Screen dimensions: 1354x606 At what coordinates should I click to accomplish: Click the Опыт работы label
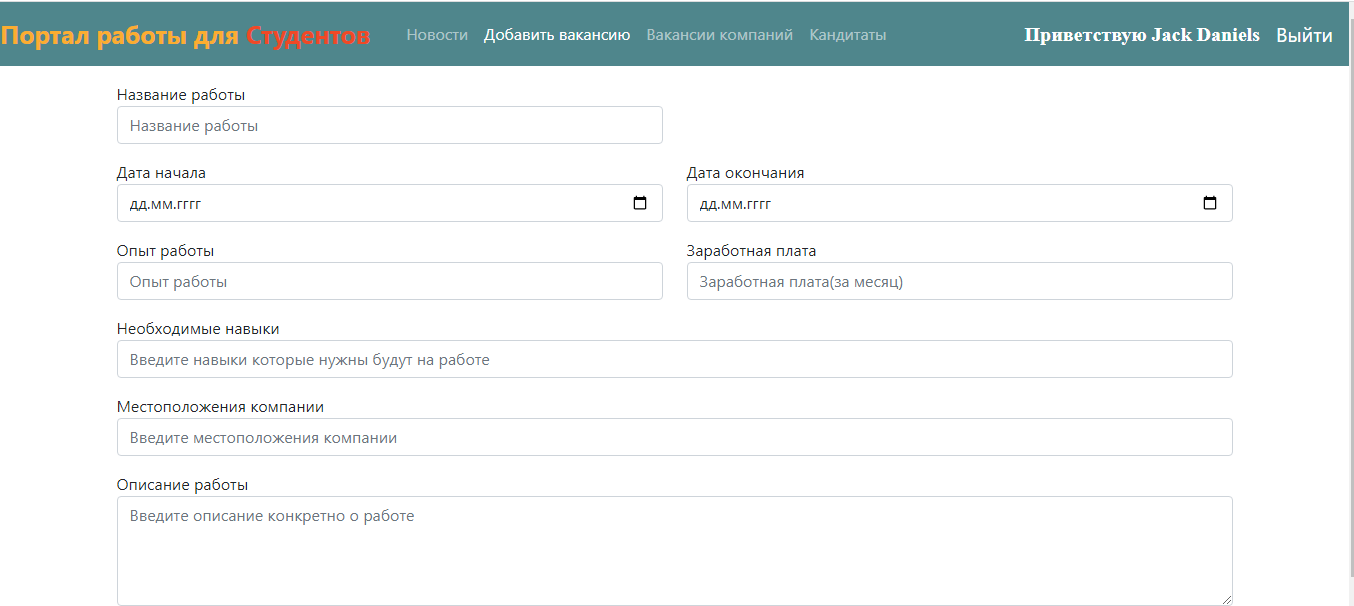coord(166,251)
